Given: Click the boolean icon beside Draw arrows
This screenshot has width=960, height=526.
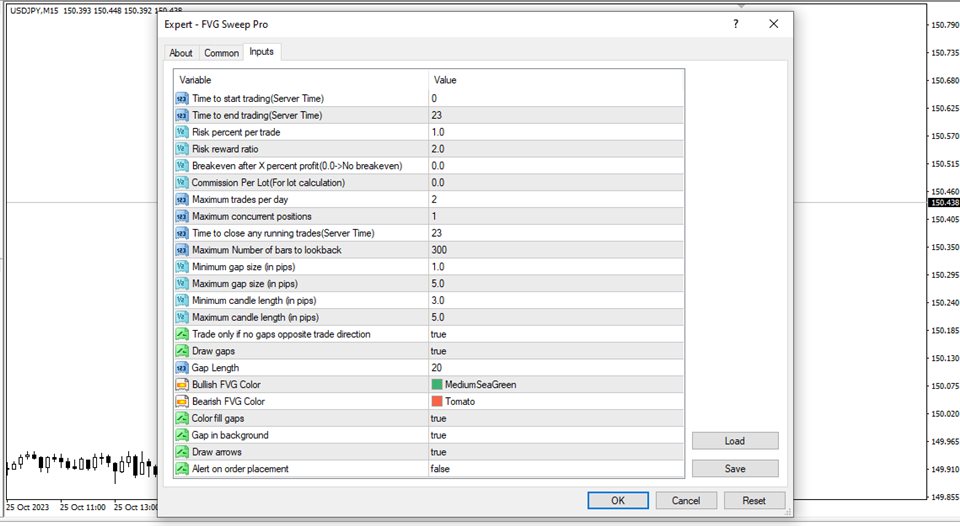Looking at the screenshot, I should click(182, 452).
